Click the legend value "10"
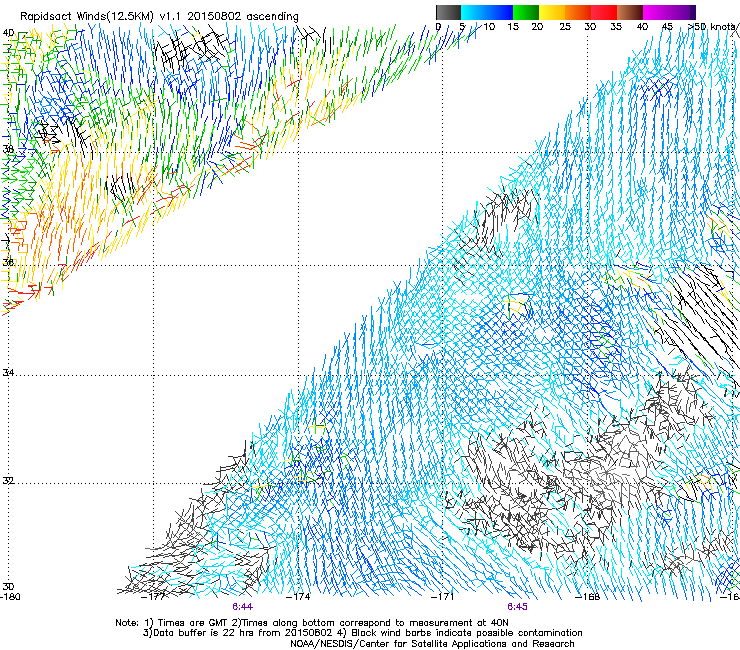 pyautogui.click(x=489, y=27)
